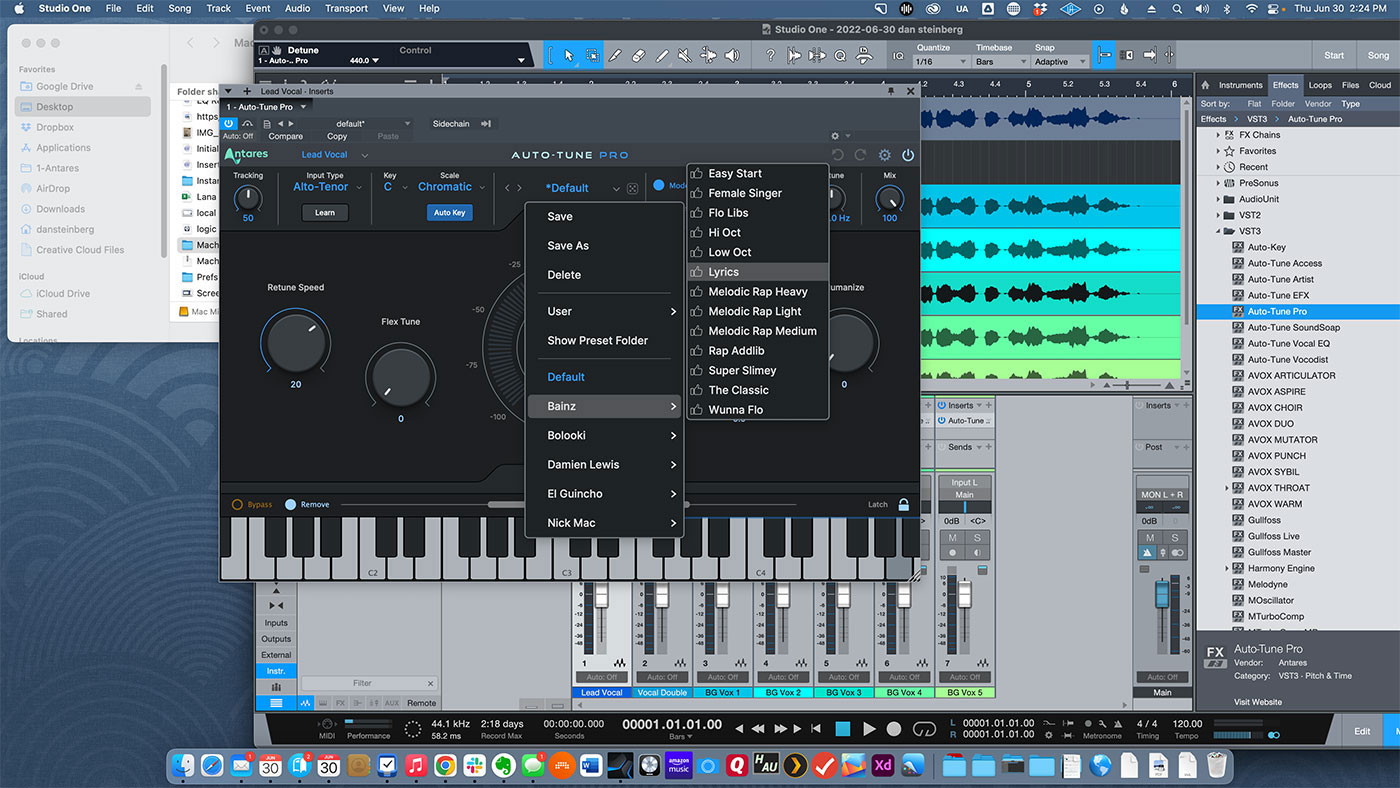Open Finder from the Dock
The height and width of the screenshot is (788, 1400).
(x=183, y=766)
